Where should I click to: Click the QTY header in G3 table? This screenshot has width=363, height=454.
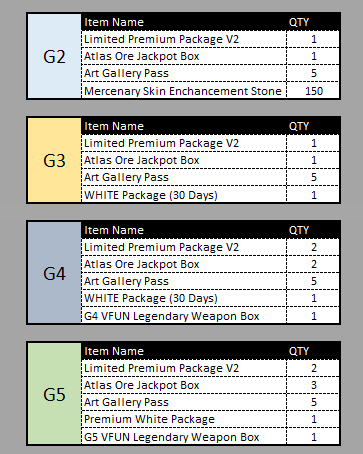(x=299, y=126)
